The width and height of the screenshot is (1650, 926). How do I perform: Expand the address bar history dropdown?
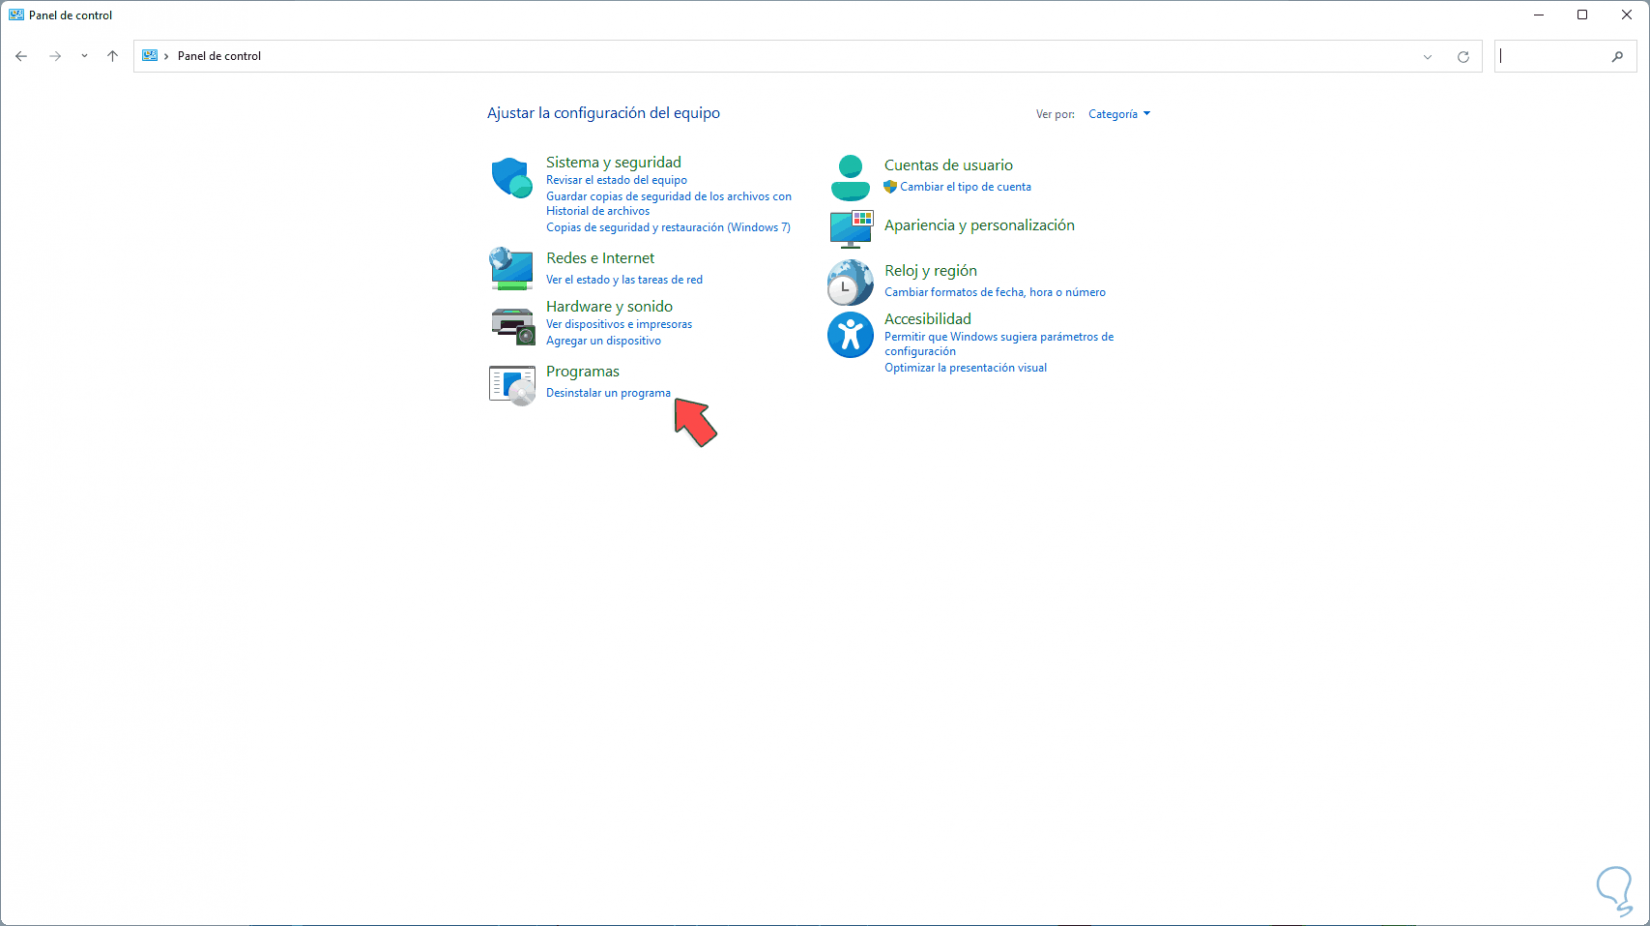point(1428,57)
